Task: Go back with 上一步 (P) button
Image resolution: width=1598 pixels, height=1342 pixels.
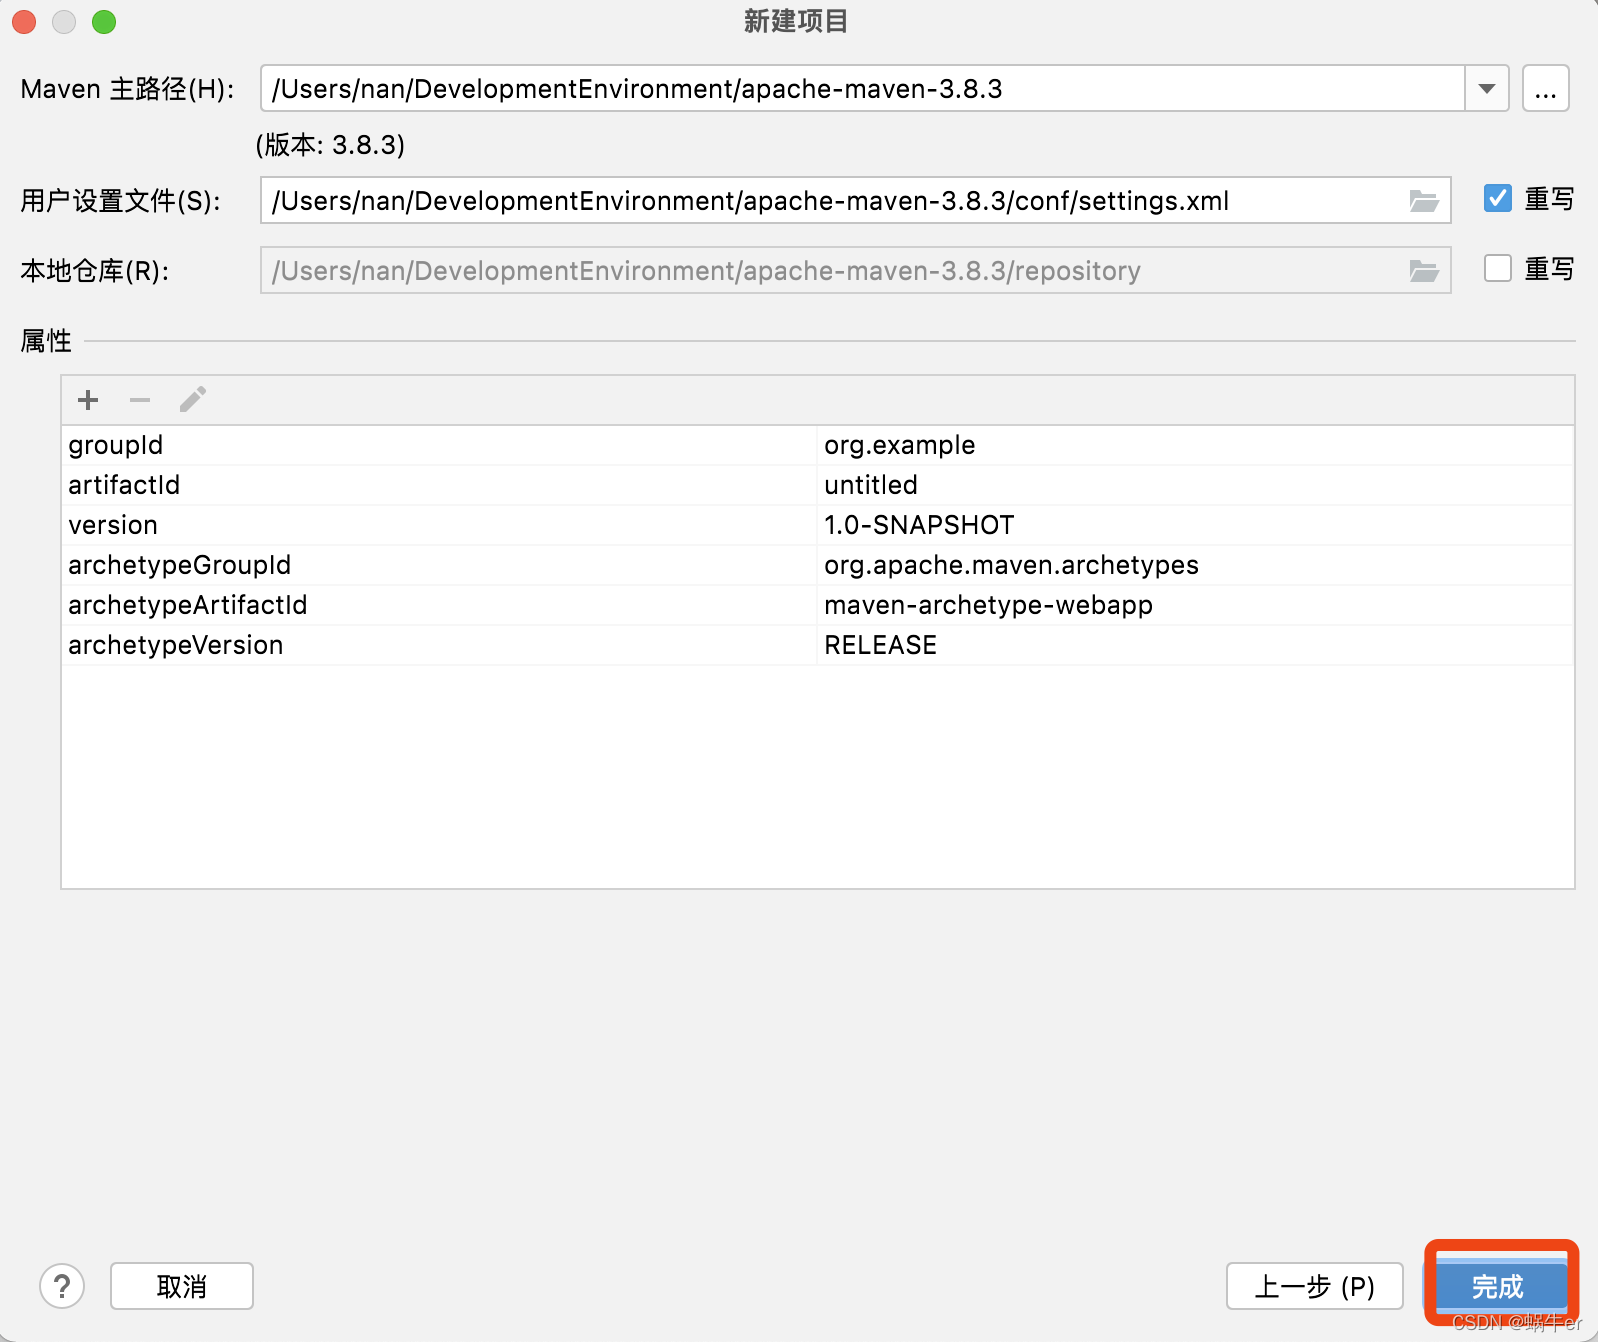Action: pos(1315,1286)
